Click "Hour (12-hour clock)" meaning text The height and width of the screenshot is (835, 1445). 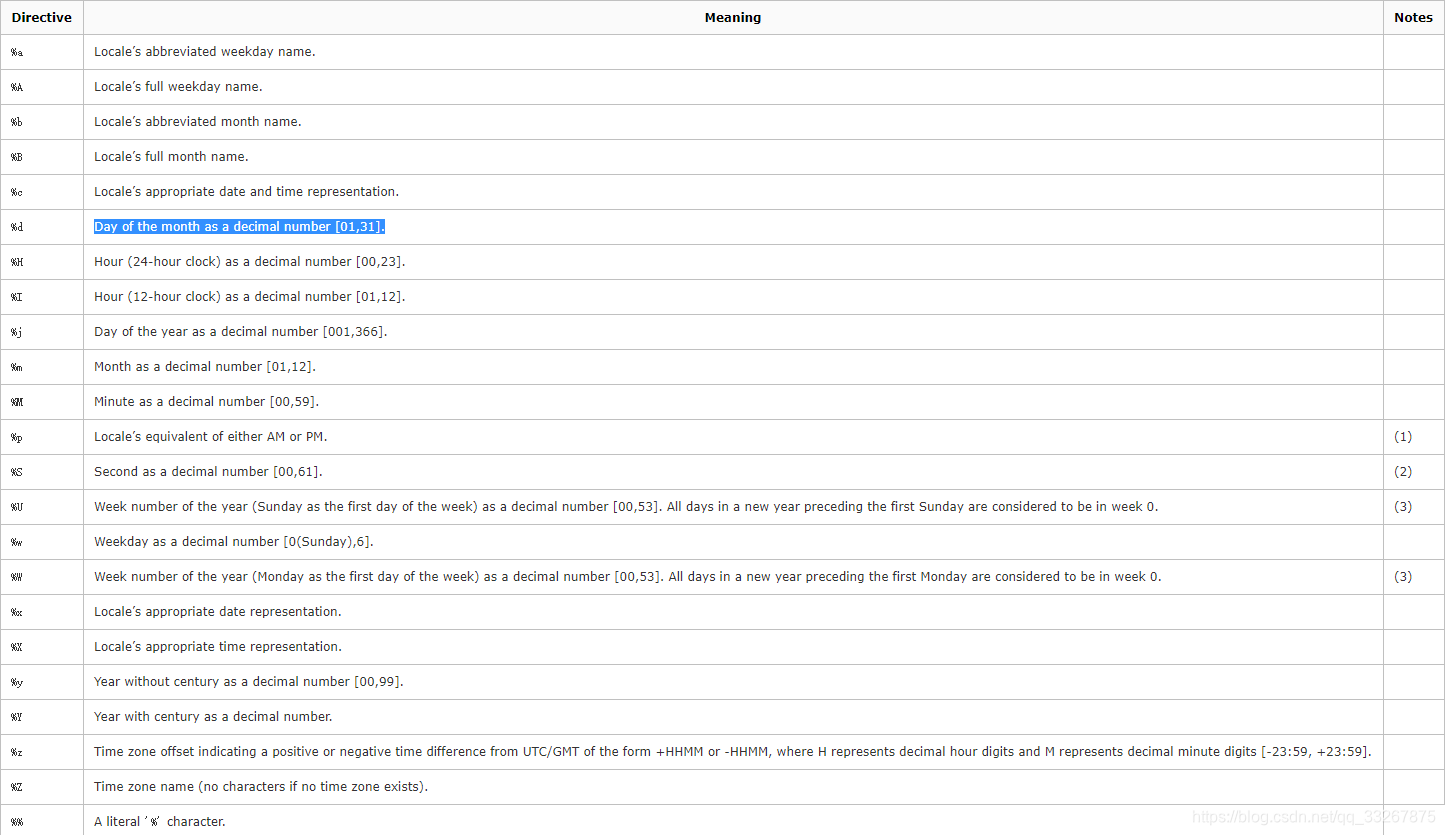tap(250, 297)
